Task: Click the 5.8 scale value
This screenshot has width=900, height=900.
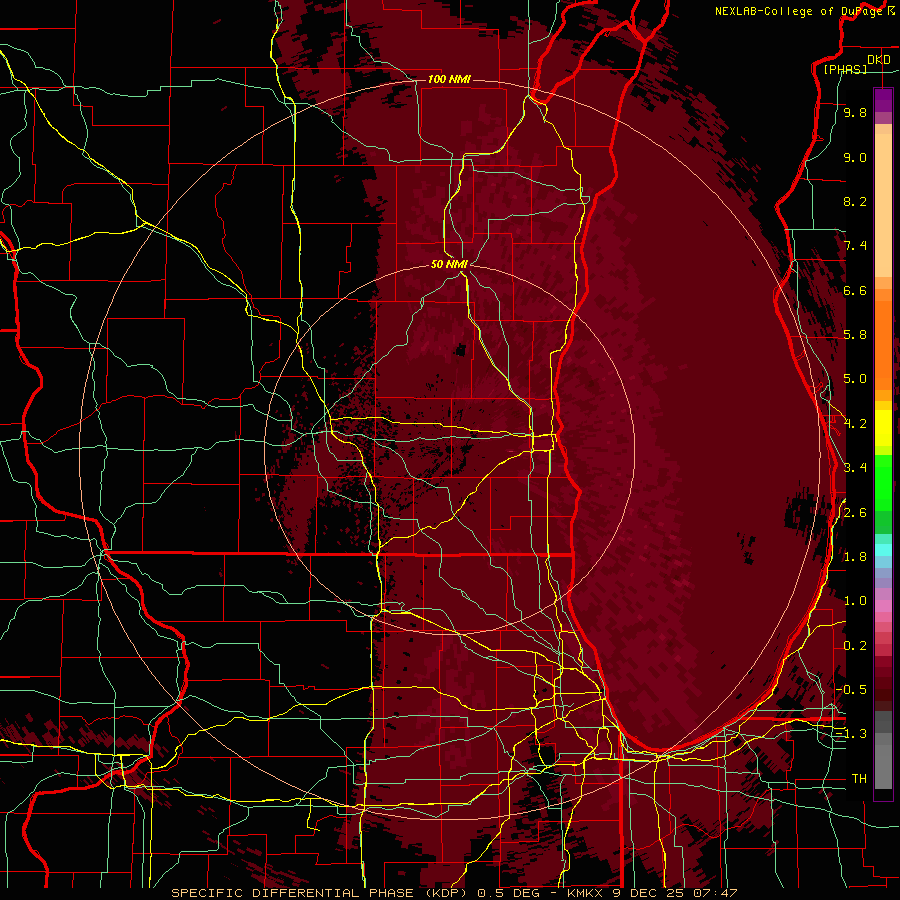Action: (x=855, y=335)
